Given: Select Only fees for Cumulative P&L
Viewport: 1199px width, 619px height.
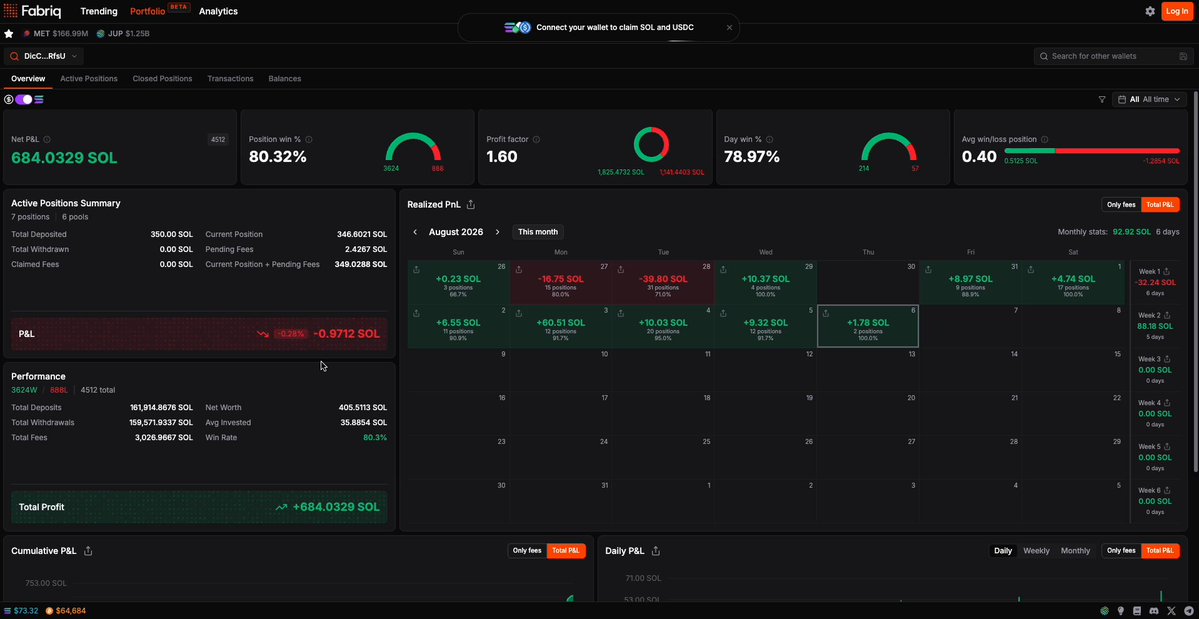Looking at the screenshot, I should 527,551.
